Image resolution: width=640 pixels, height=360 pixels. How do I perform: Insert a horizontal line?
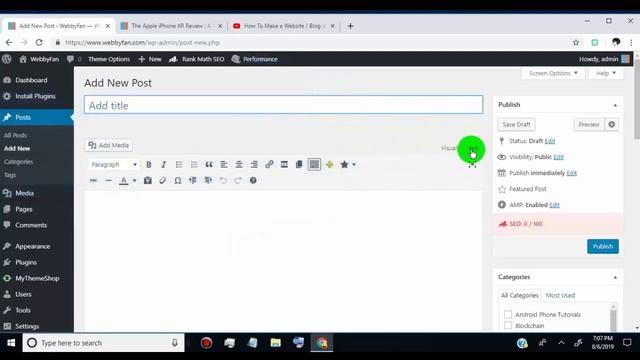point(109,180)
